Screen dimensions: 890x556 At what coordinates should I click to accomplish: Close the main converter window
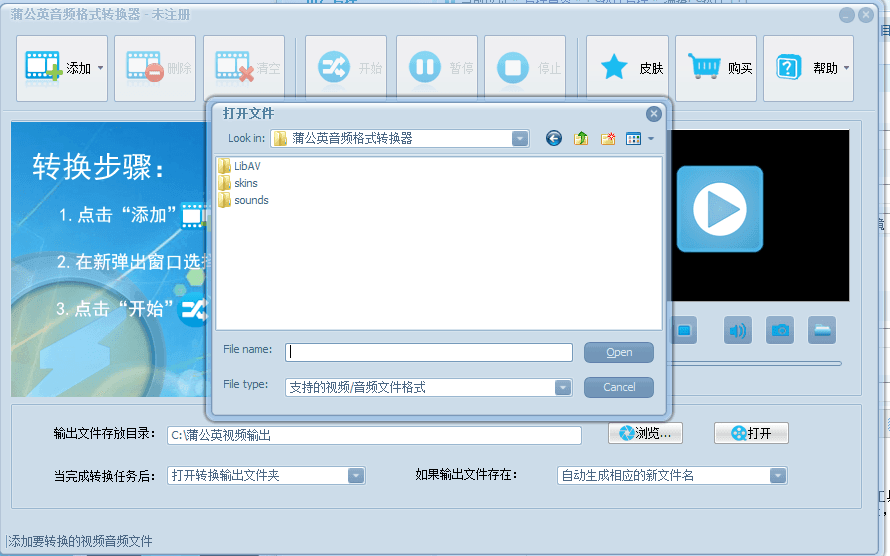(x=866, y=15)
